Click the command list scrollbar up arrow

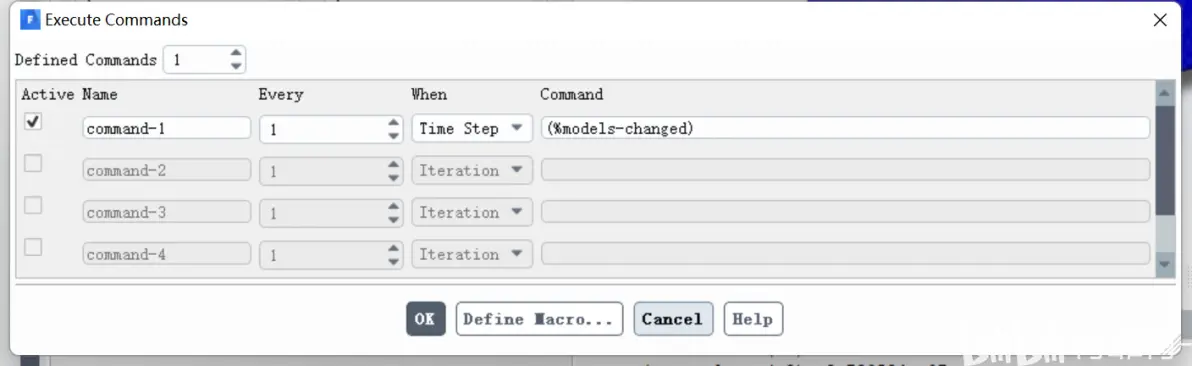pyautogui.click(x=1165, y=94)
